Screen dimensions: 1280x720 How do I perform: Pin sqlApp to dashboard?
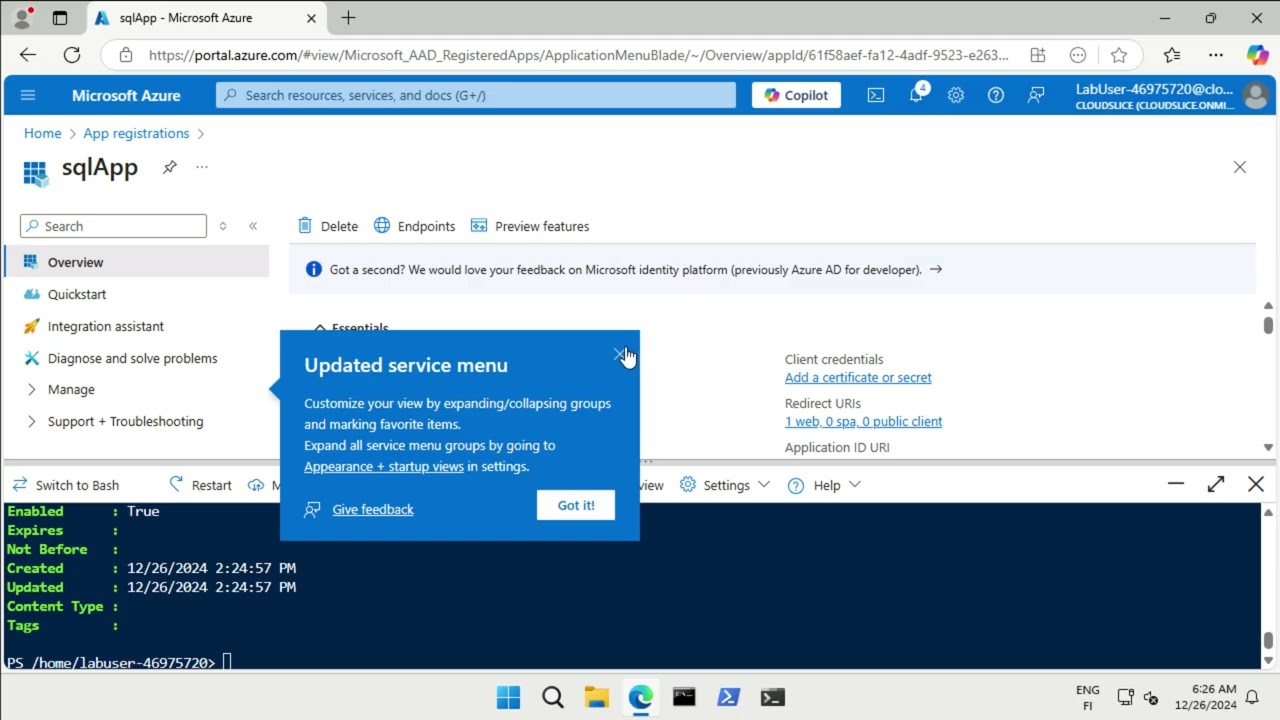[x=170, y=167]
